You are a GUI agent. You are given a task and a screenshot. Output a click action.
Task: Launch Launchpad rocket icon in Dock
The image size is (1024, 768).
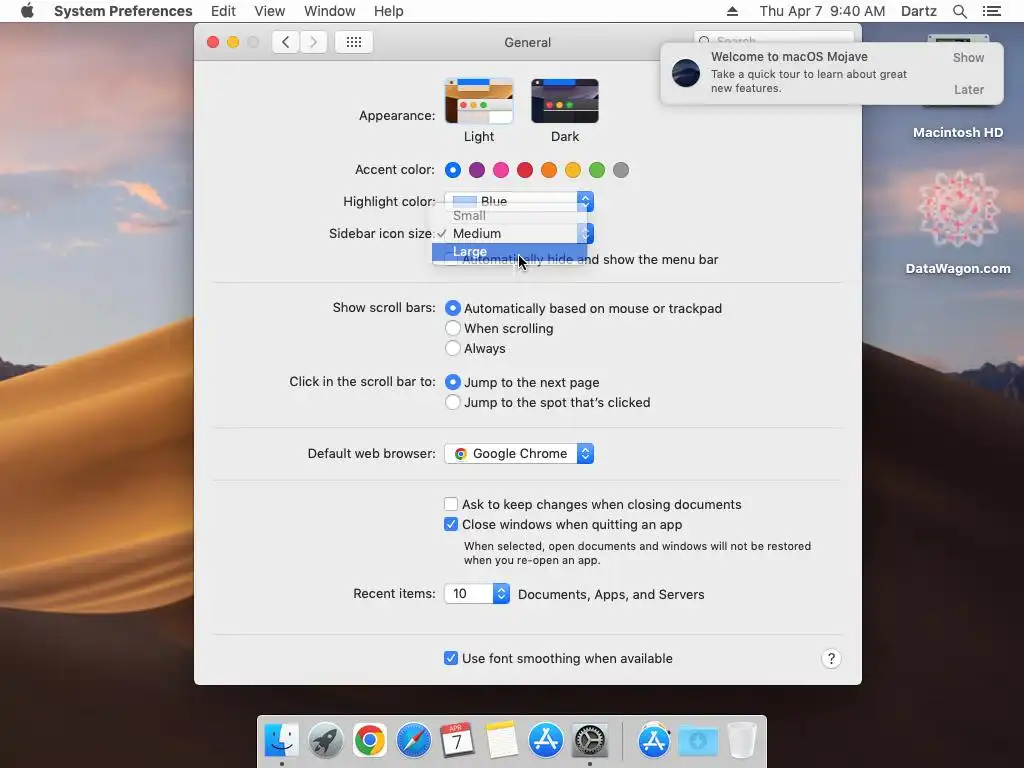(x=325, y=740)
